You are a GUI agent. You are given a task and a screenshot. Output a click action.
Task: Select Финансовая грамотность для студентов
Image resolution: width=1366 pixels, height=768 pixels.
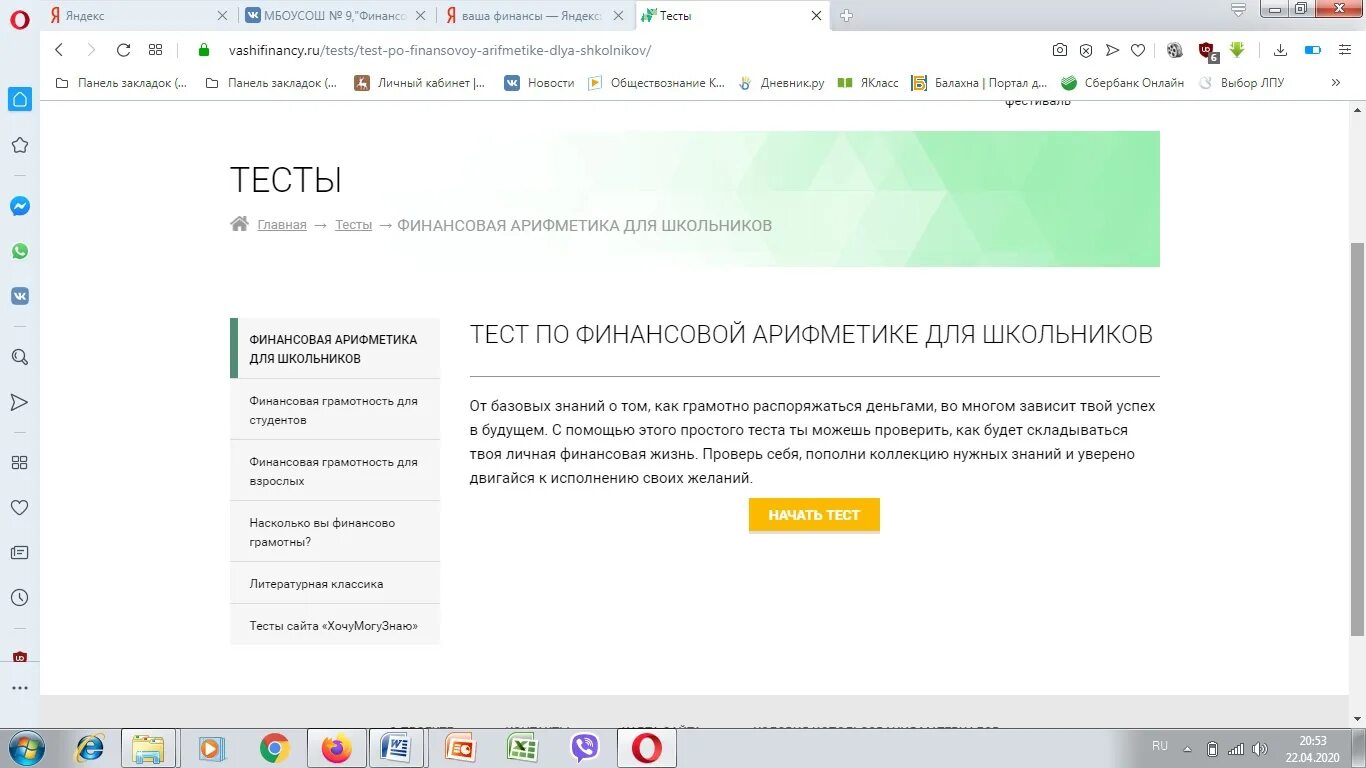point(335,410)
